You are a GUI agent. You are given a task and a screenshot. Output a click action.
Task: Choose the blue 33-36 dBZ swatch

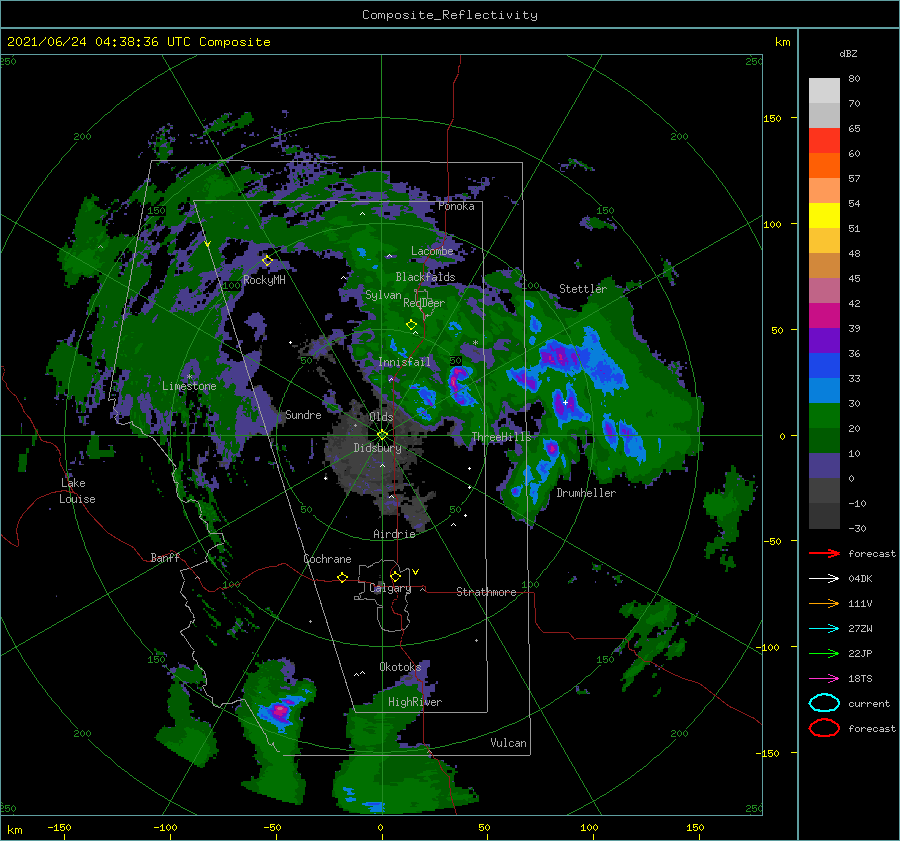(824, 365)
